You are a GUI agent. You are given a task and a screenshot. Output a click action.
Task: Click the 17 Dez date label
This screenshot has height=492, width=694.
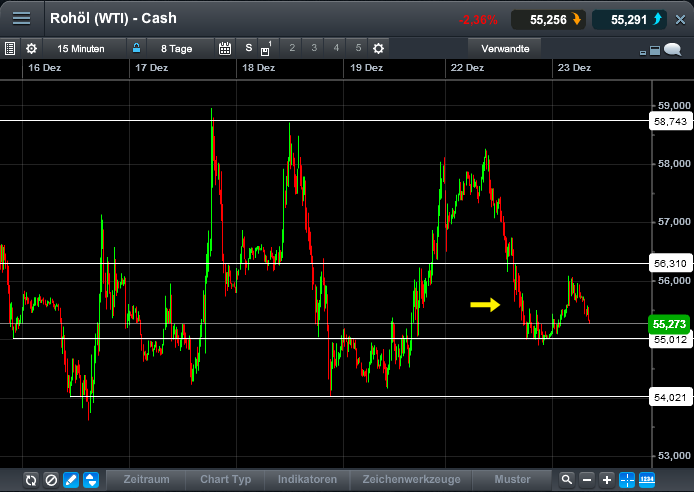[152, 68]
